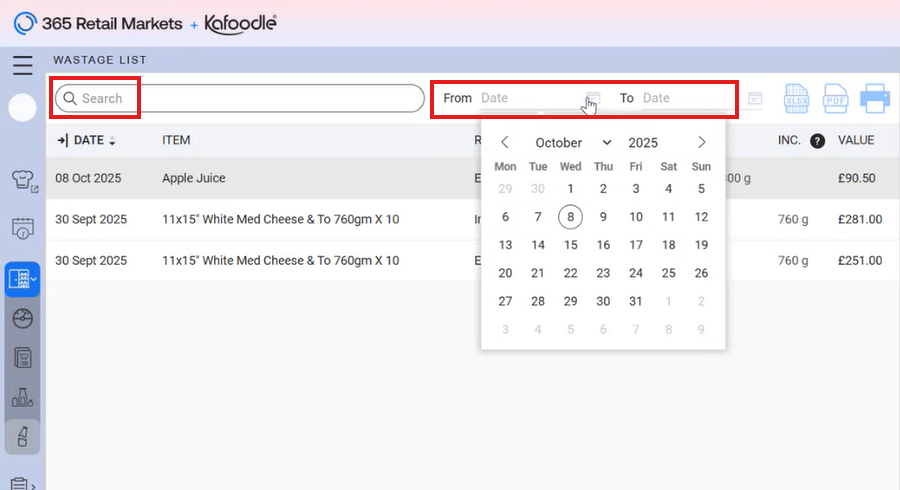This screenshot has height=490, width=900.
Task: Click the Search input field
Action: [239, 98]
